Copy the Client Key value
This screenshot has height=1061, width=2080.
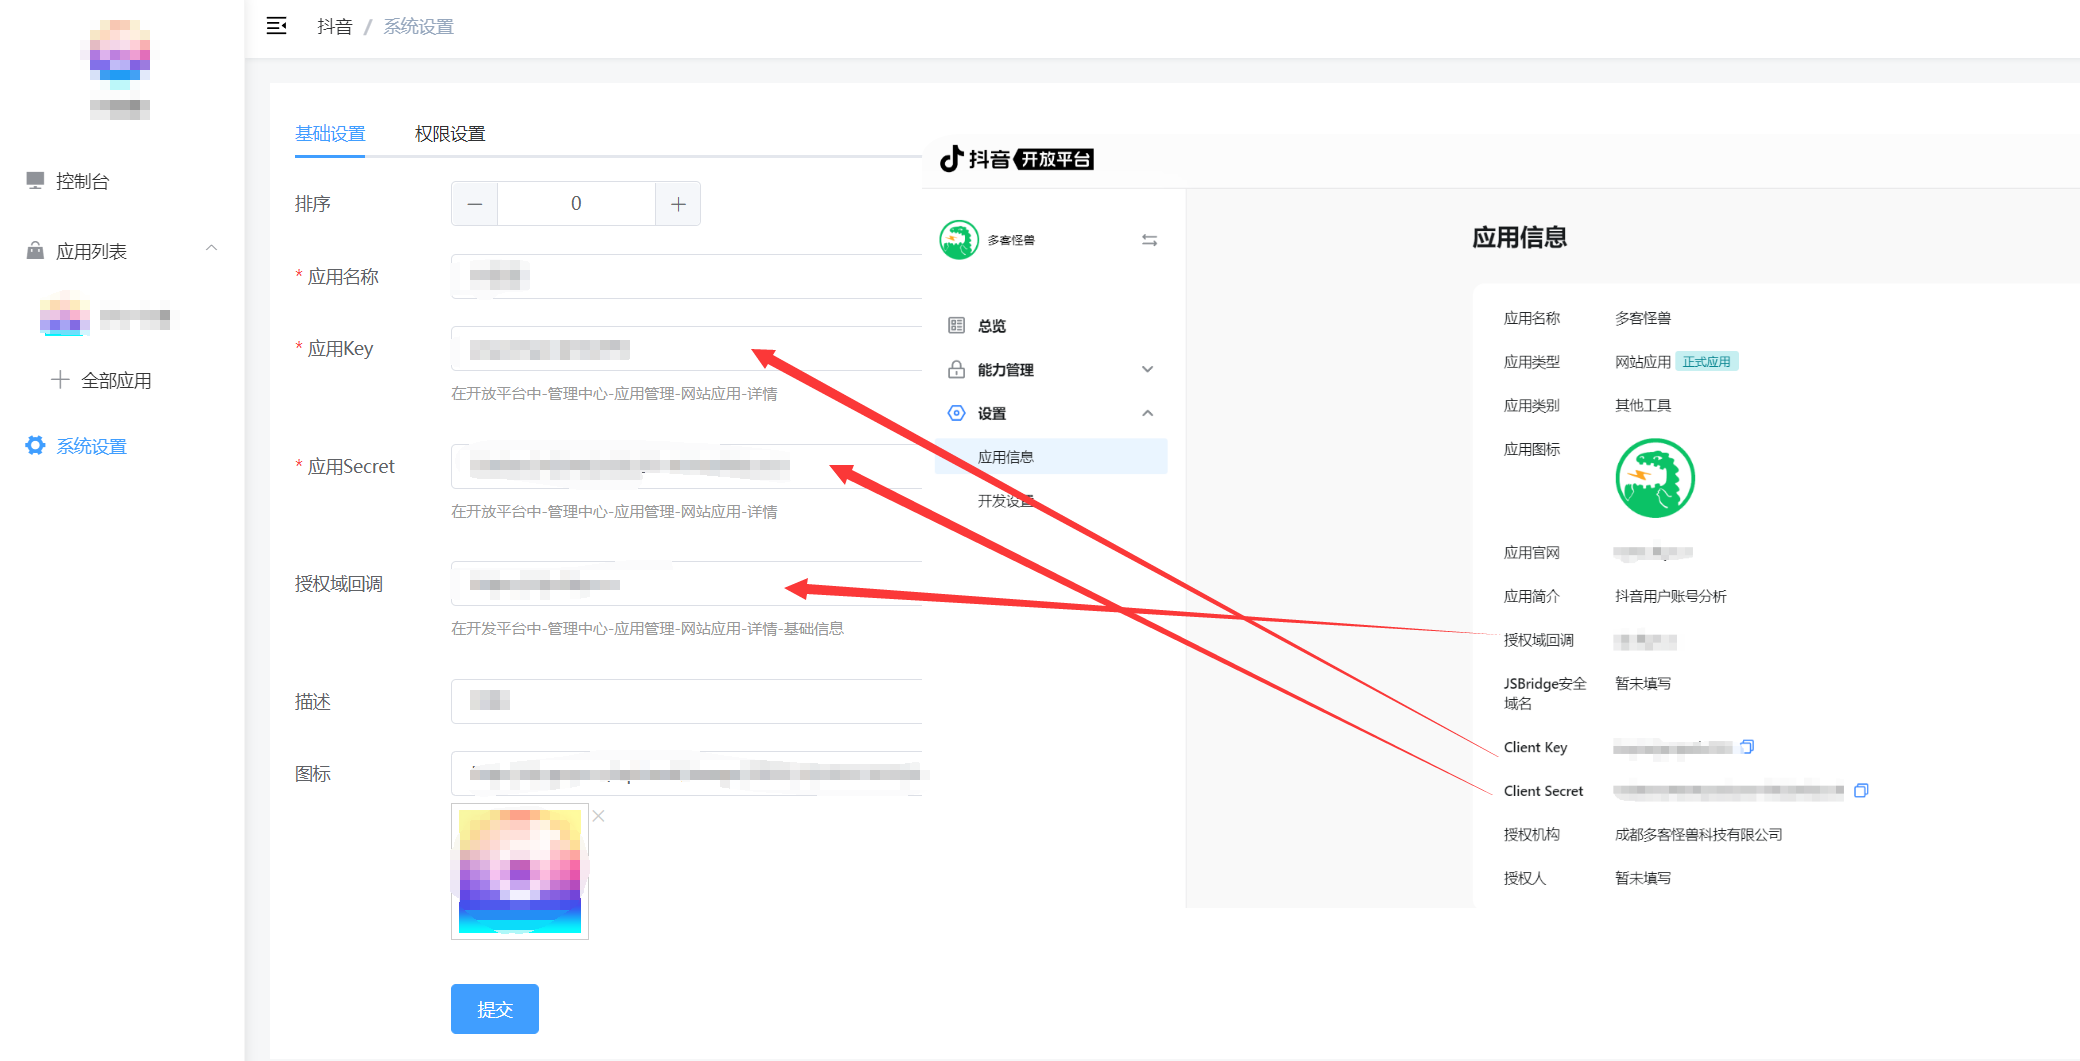pyautogui.click(x=1747, y=747)
